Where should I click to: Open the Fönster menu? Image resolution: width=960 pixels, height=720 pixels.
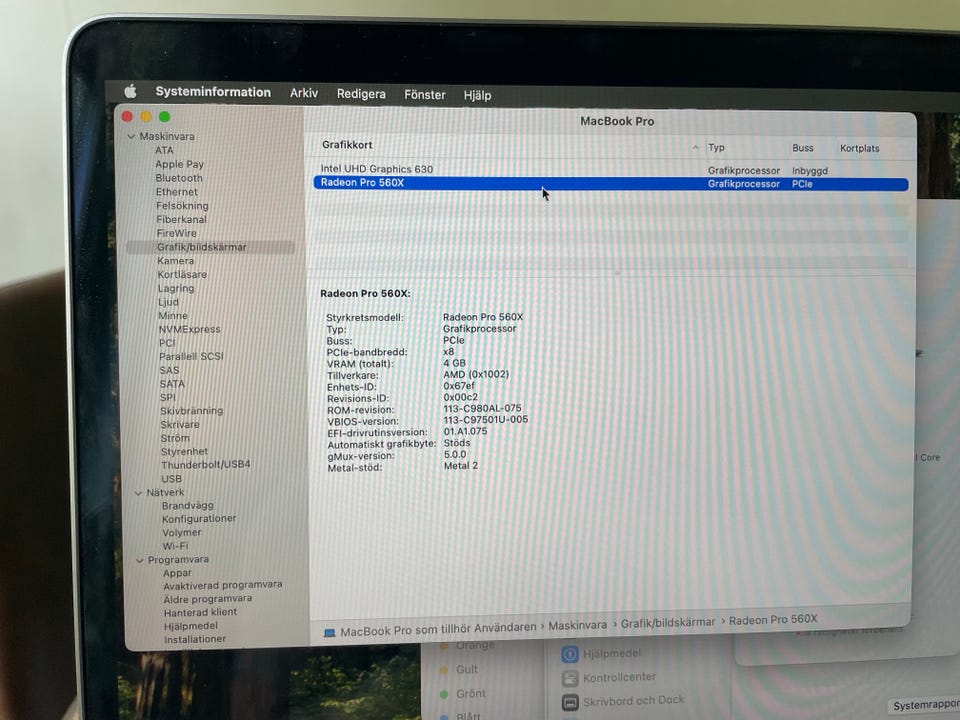tap(425, 95)
